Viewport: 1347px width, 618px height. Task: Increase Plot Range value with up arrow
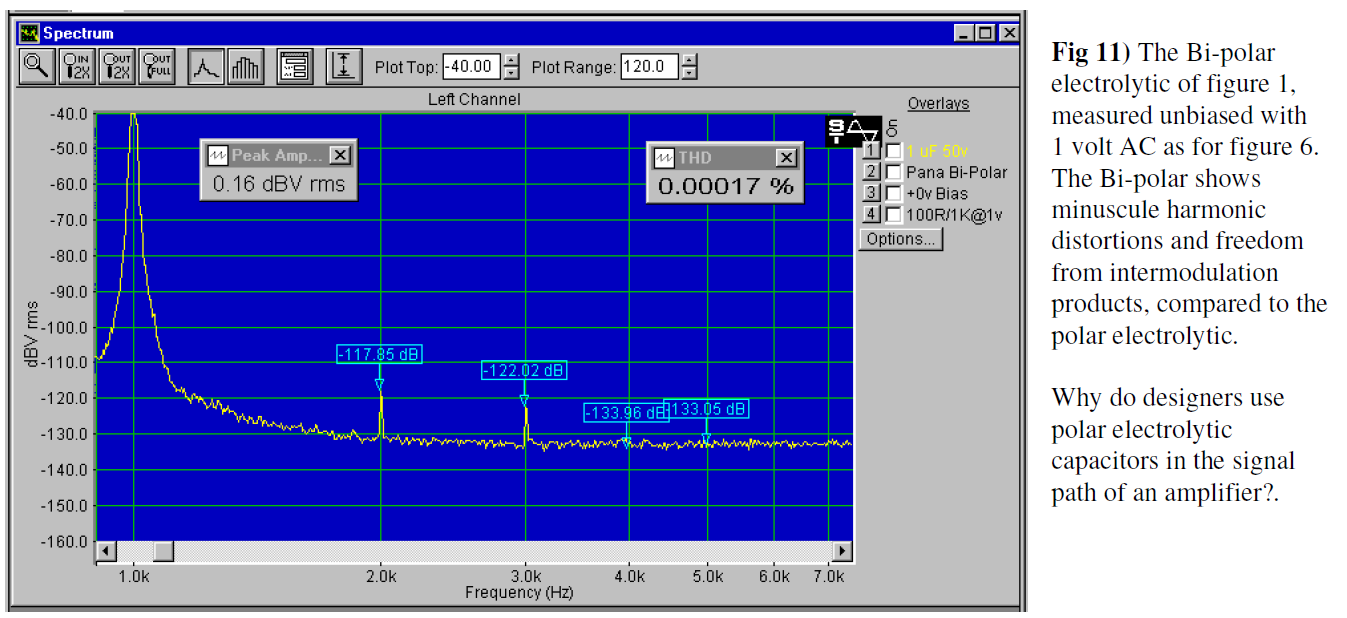(688, 61)
